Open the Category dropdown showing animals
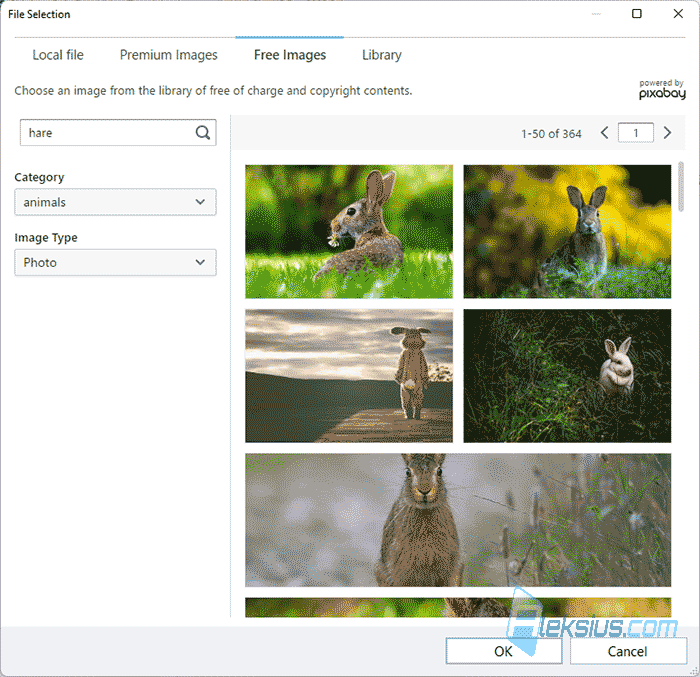Image resolution: width=700 pixels, height=677 pixels. [x=115, y=202]
